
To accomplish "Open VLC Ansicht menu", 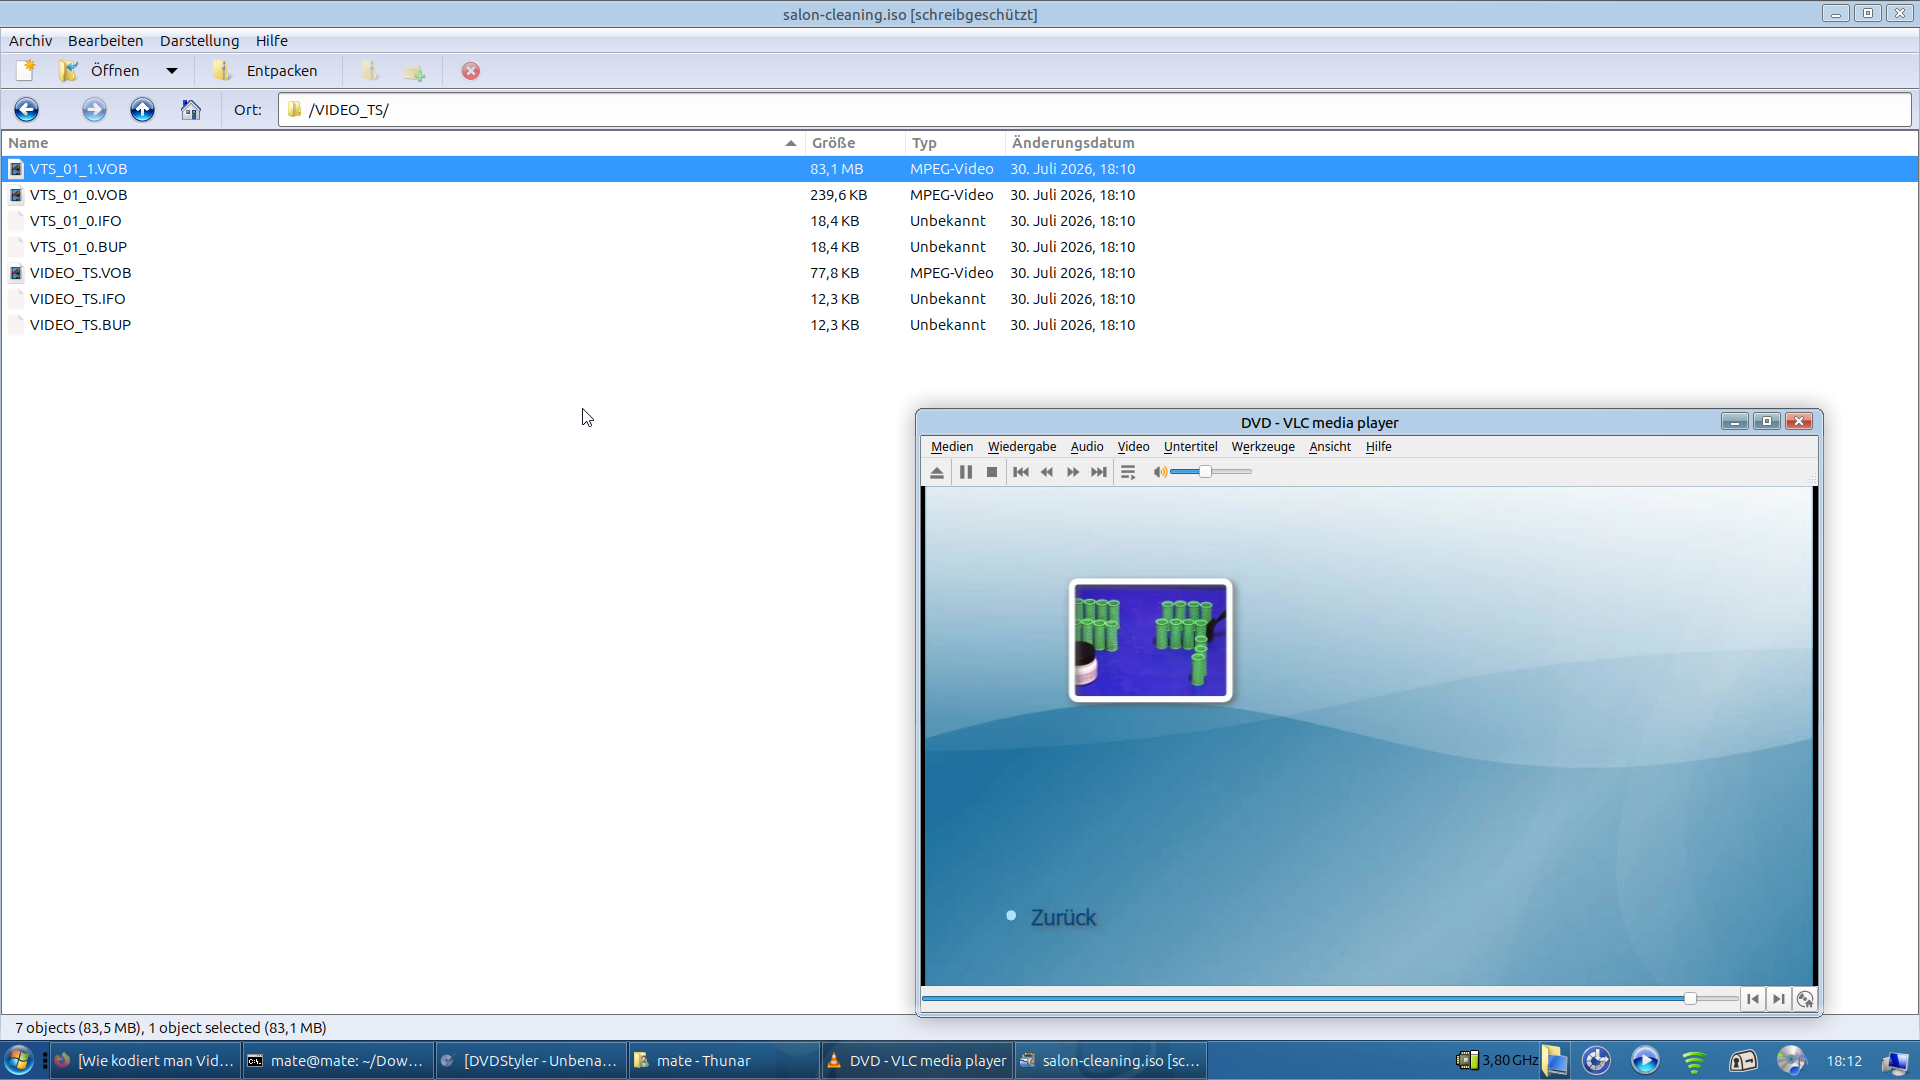I will point(1329,447).
